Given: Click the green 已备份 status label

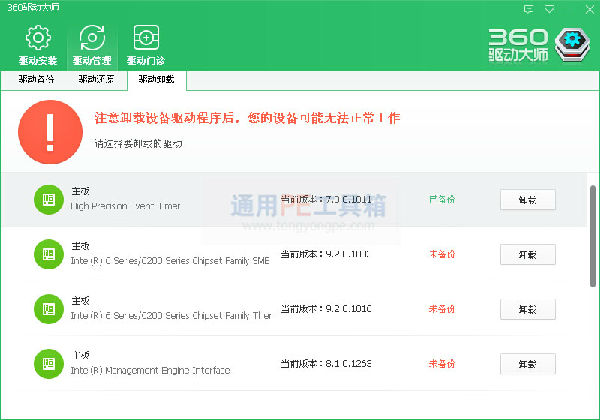Looking at the screenshot, I should point(442,199).
